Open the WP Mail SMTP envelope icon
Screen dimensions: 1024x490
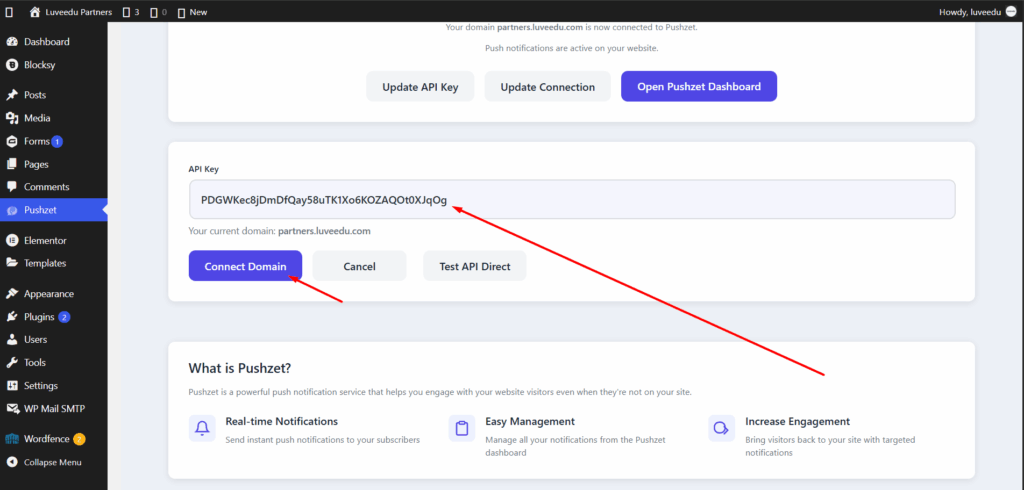click(12, 408)
